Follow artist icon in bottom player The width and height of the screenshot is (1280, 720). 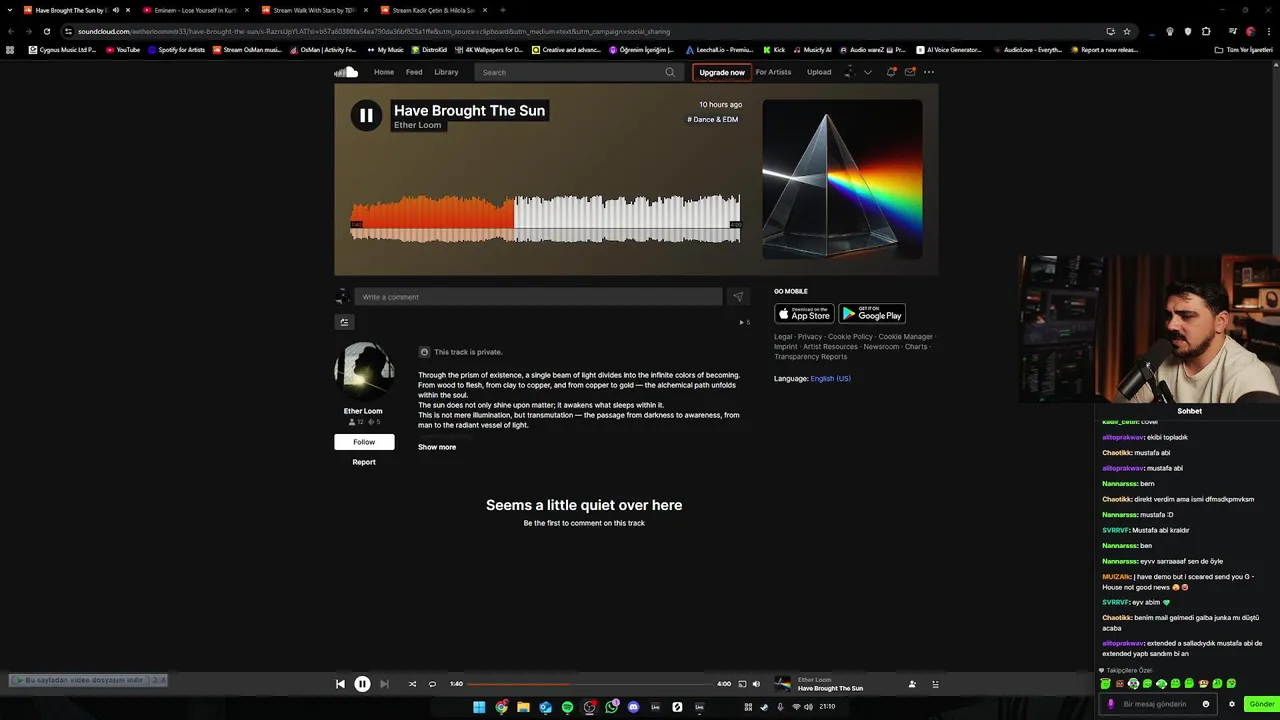(912, 684)
